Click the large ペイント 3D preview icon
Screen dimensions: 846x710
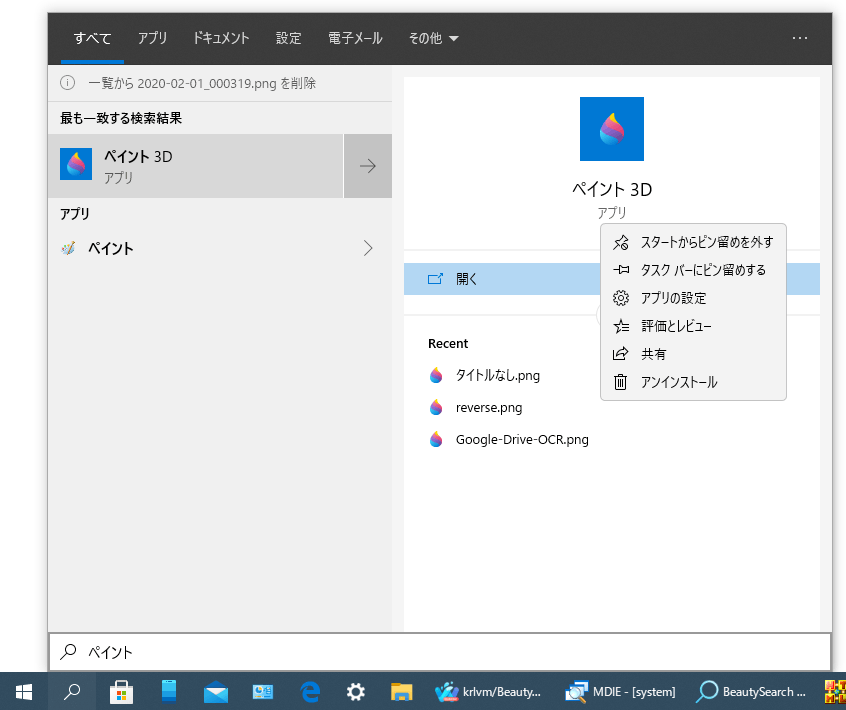(611, 129)
